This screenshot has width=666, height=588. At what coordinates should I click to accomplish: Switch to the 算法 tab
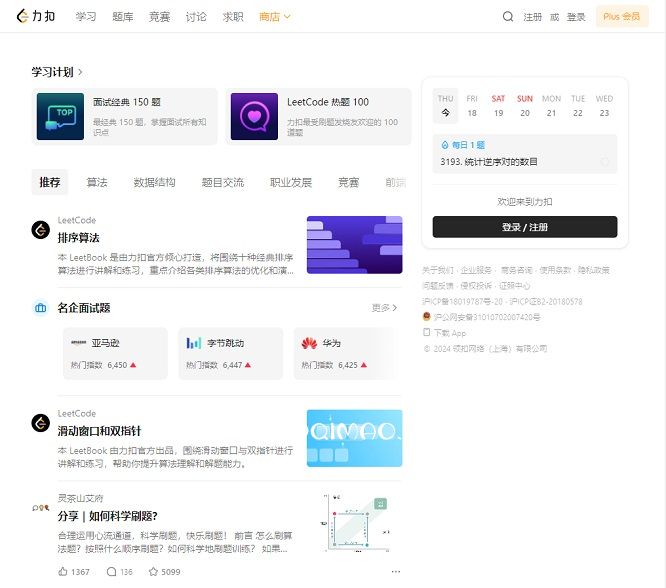pos(97,182)
